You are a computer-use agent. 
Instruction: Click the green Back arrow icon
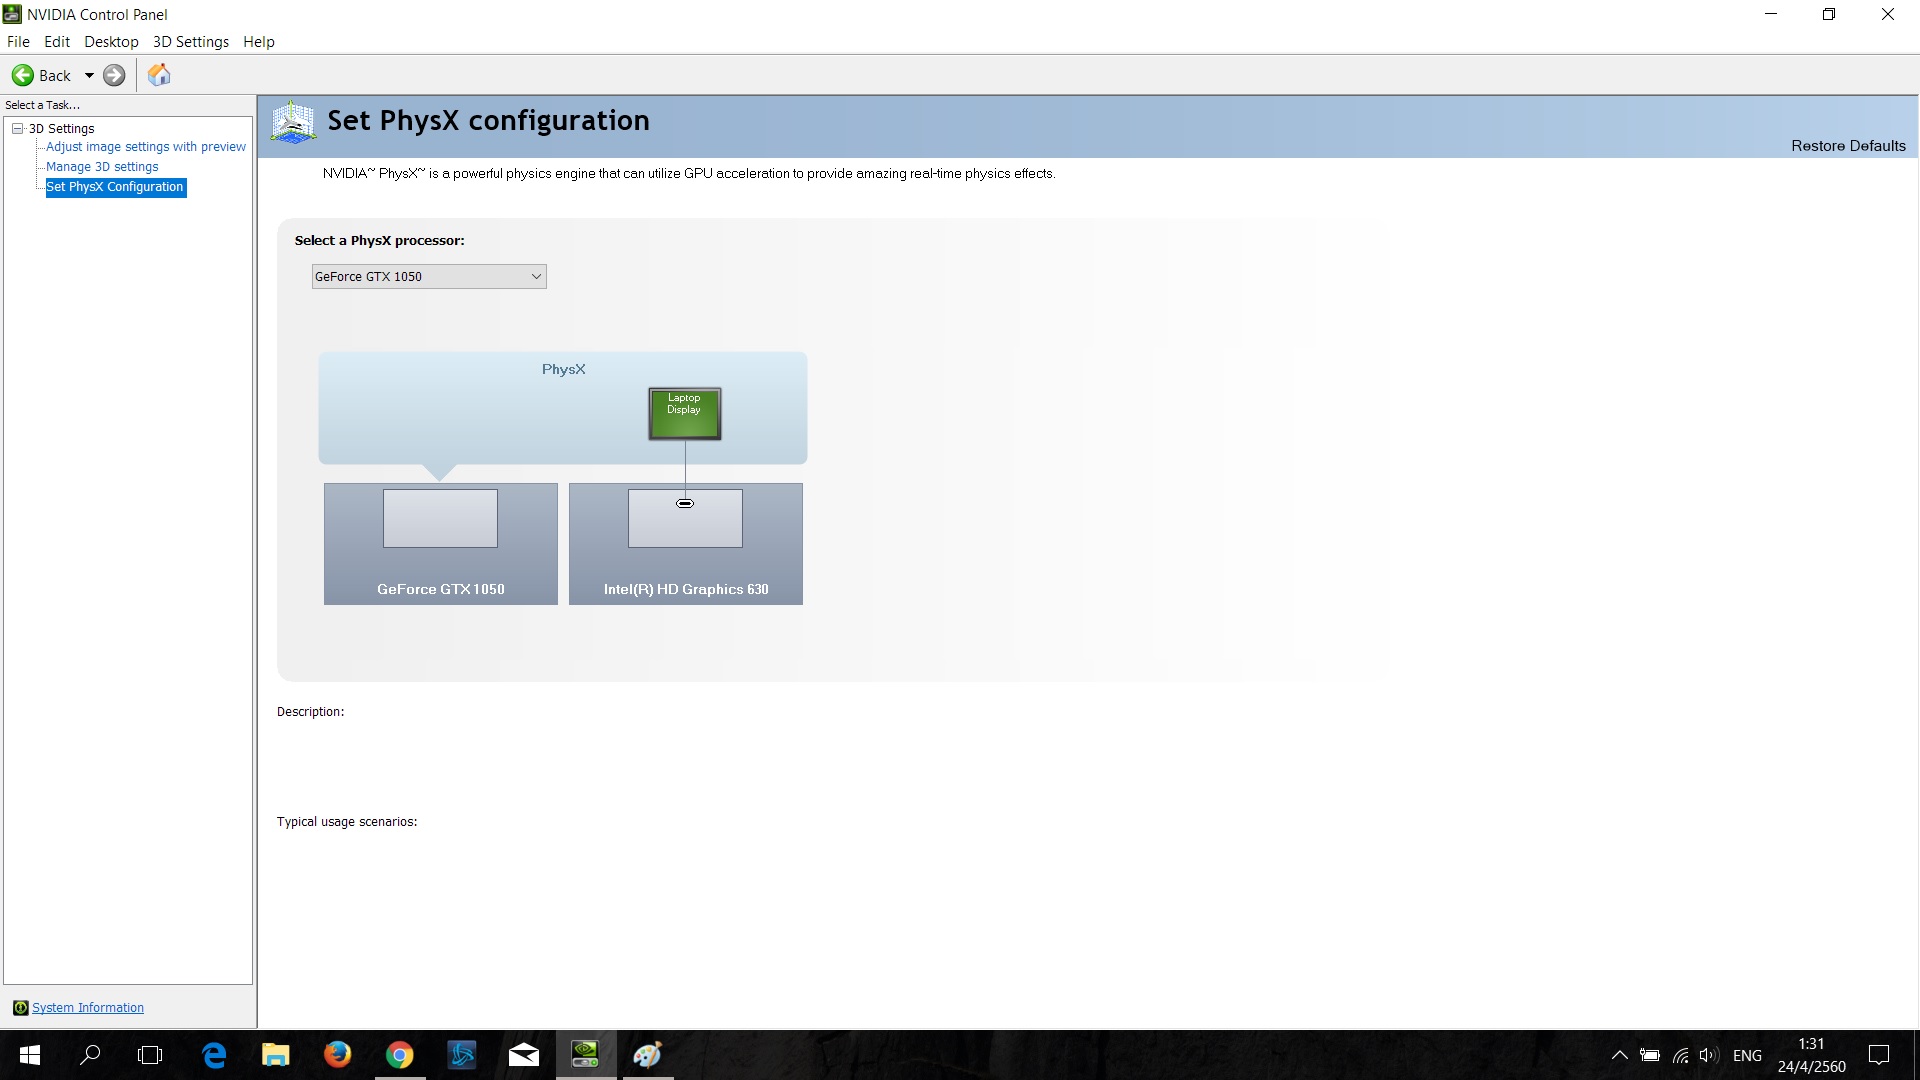[x=22, y=75]
